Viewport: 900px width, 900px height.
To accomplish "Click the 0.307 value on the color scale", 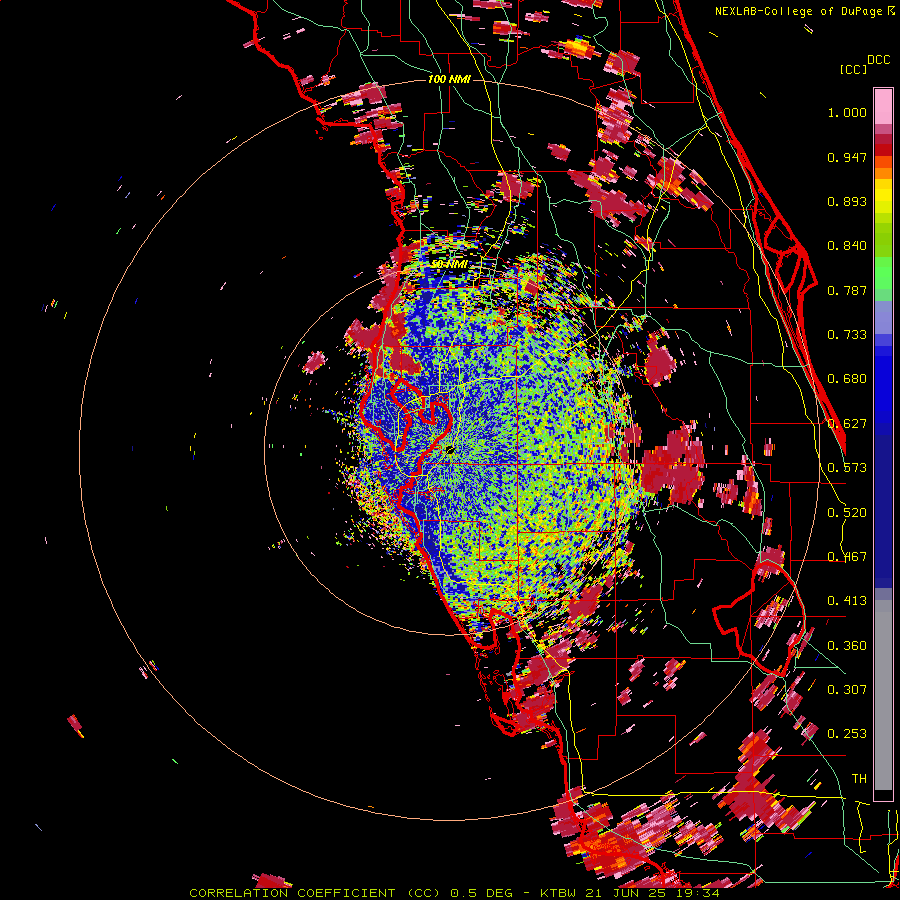I will (x=847, y=690).
